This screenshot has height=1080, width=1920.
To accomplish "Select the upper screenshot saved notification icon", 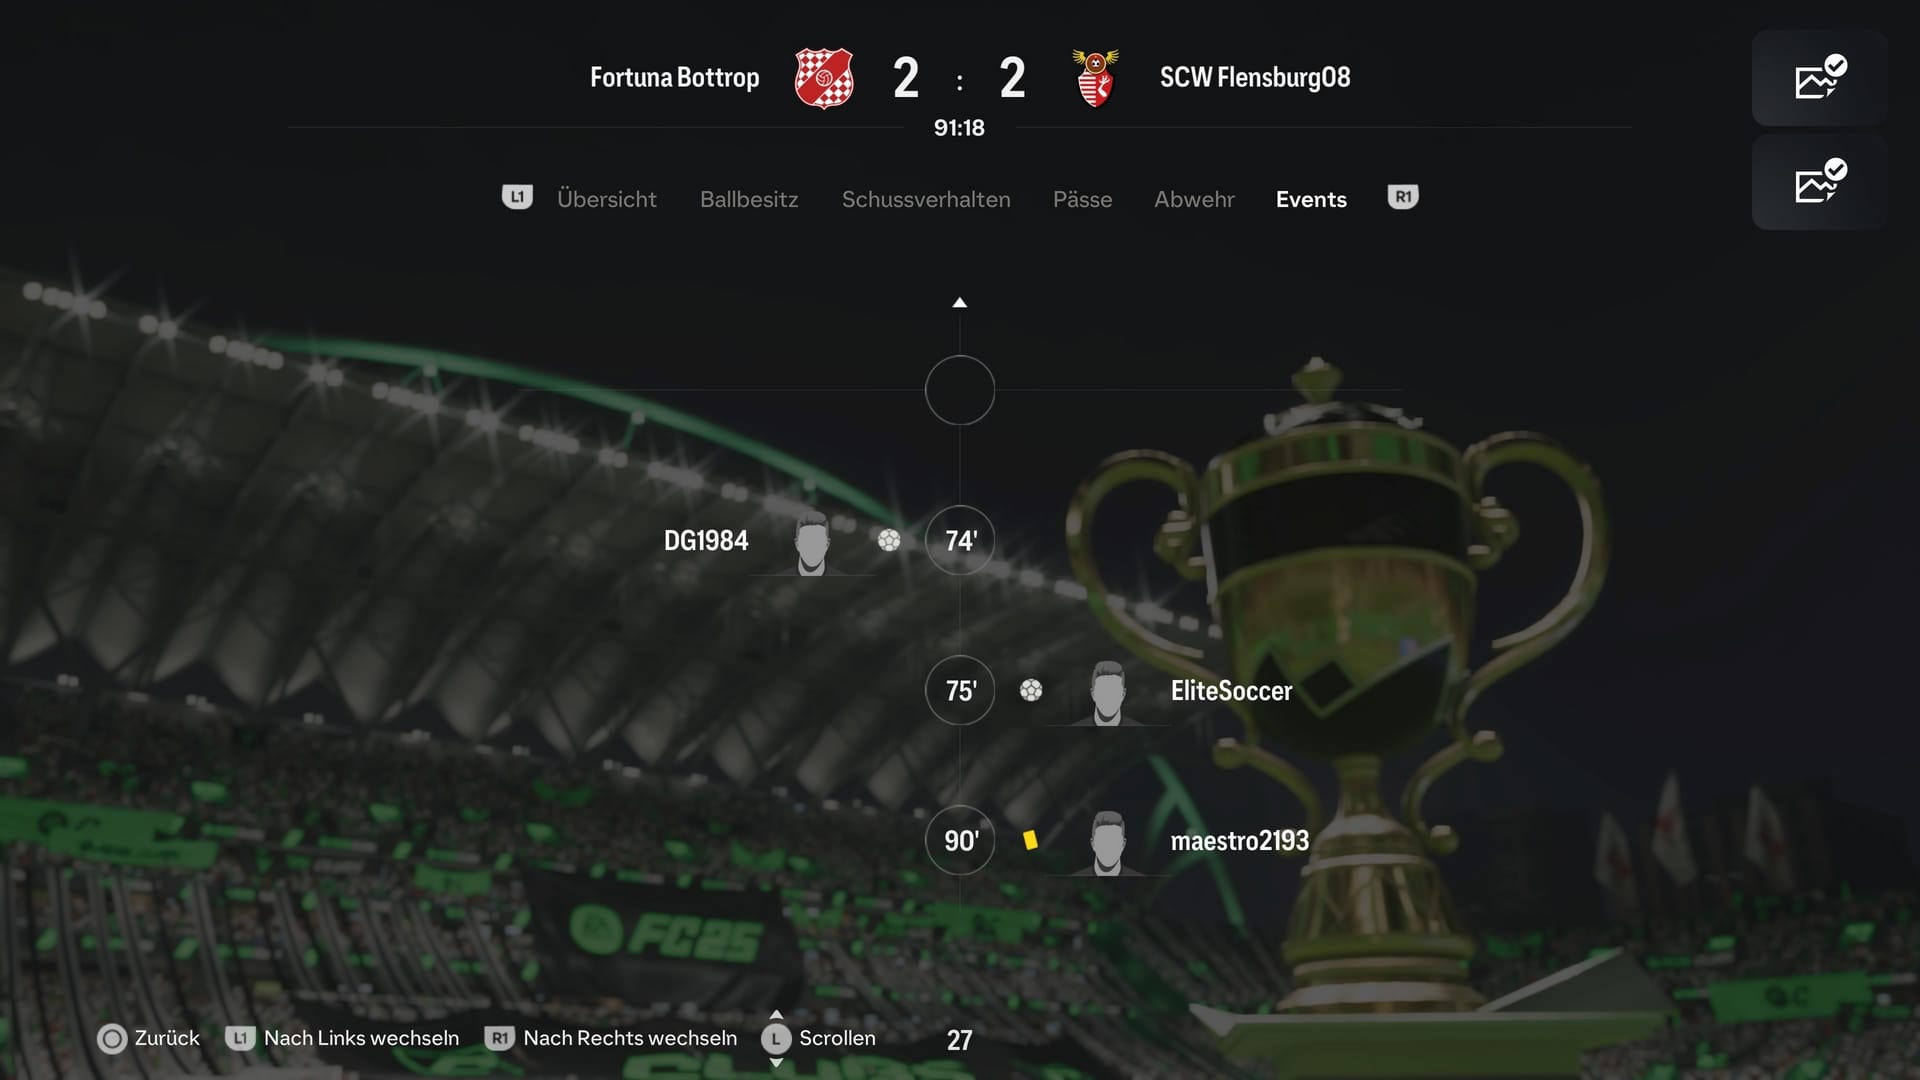I will tap(1820, 78).
